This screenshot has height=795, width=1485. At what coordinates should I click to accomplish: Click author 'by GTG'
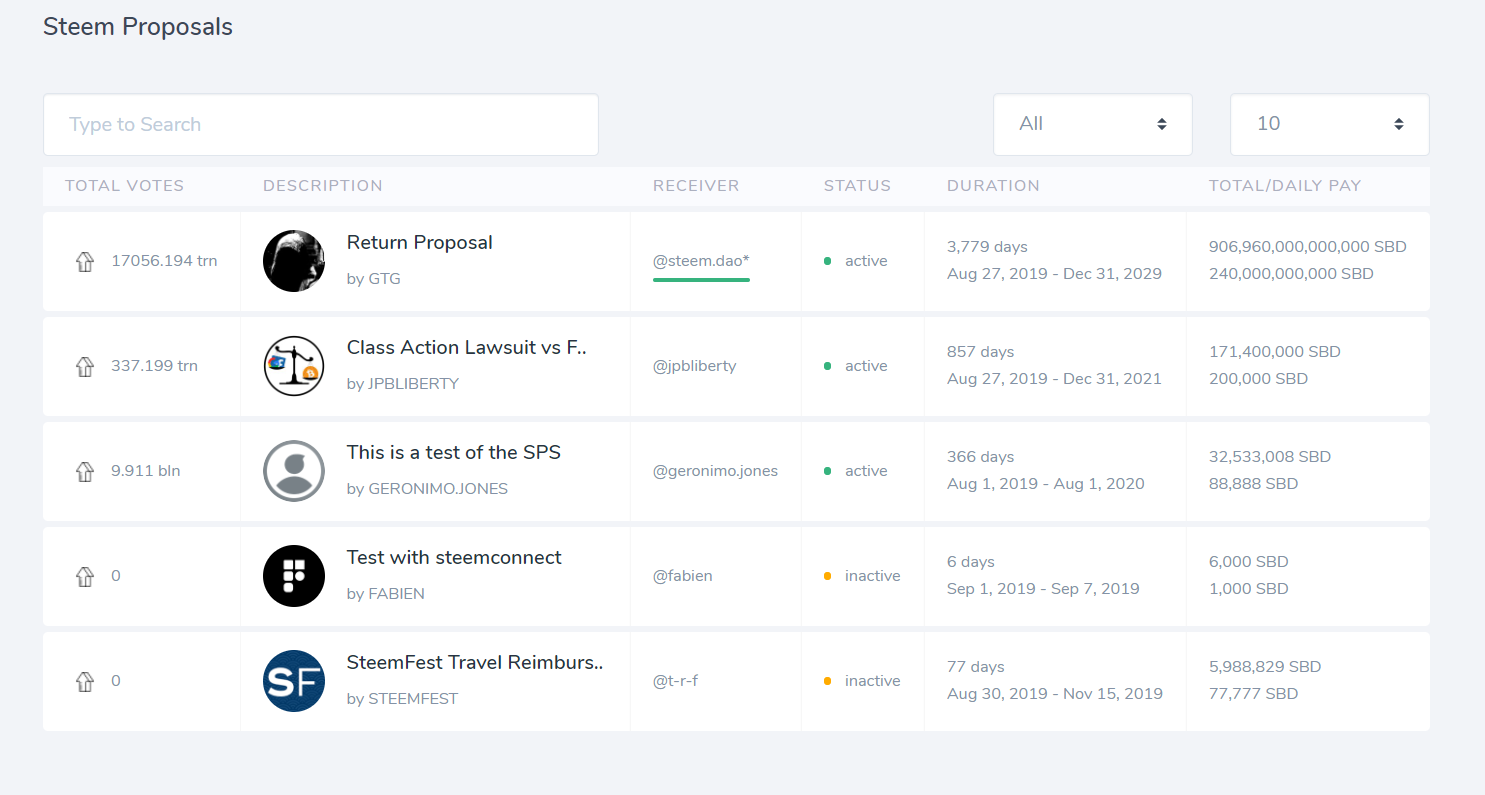(374, 279)
